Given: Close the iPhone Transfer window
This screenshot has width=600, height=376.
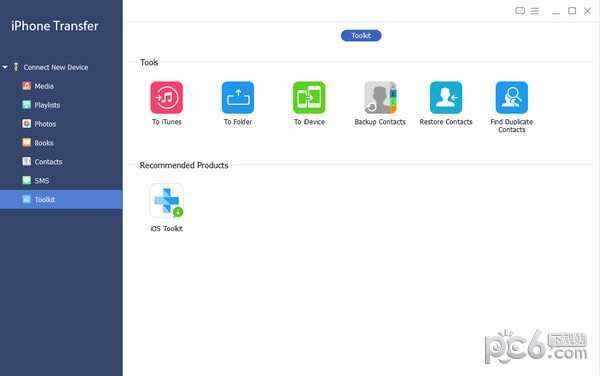Looking at the screenshot, I should tap(587, 11).
